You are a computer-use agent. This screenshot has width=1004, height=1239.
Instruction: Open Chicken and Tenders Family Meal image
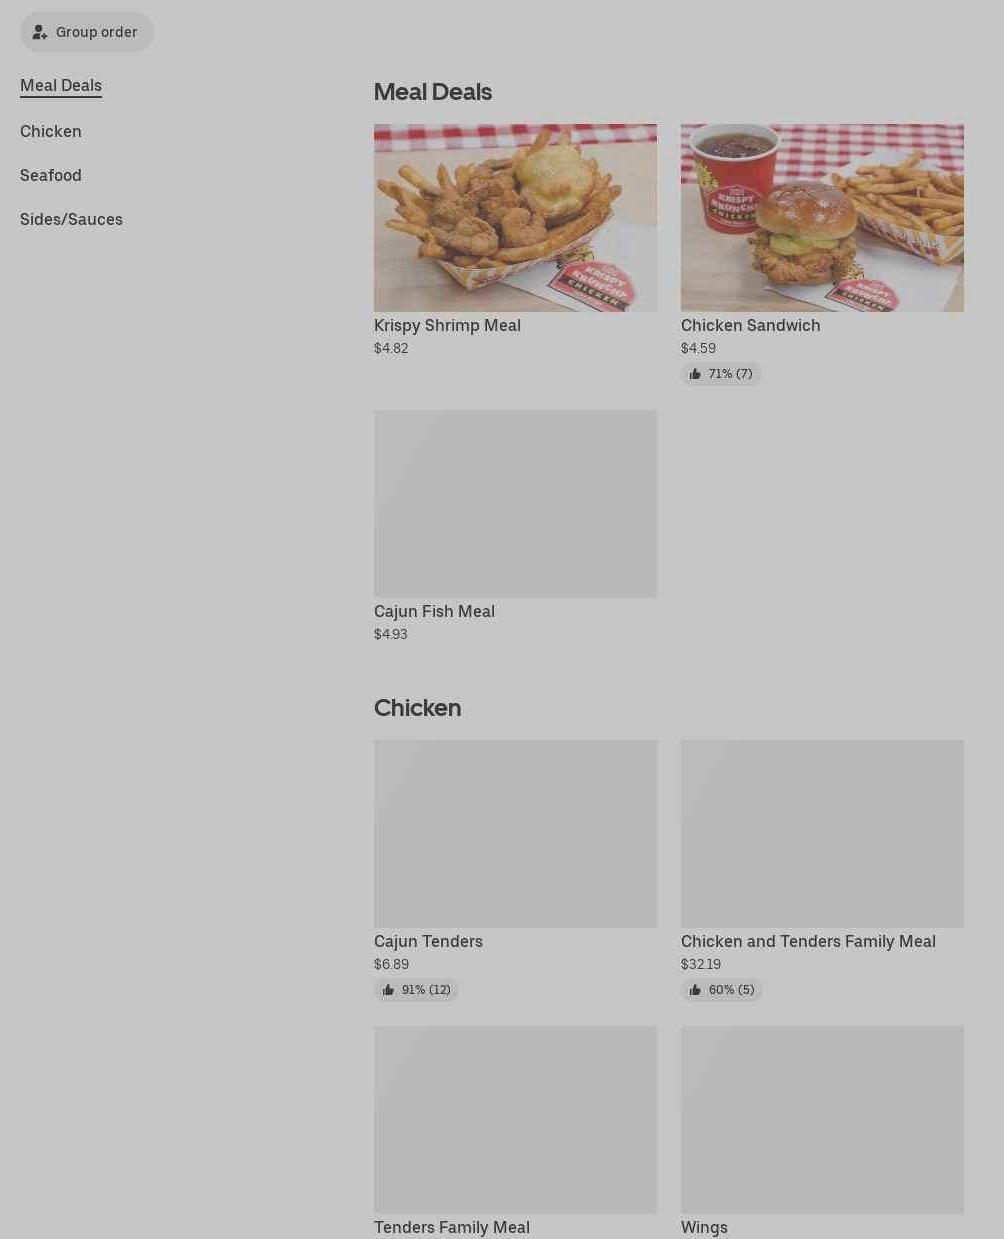(822, 834)
